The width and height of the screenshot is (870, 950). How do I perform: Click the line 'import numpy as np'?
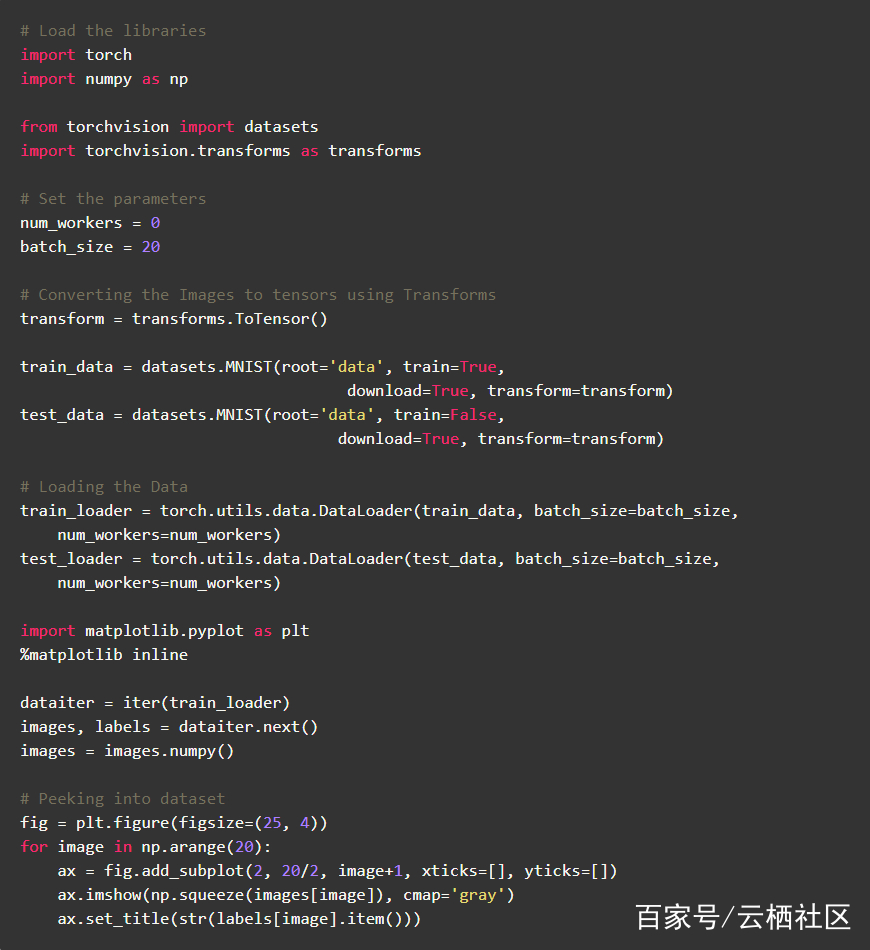tap(104, 79)
